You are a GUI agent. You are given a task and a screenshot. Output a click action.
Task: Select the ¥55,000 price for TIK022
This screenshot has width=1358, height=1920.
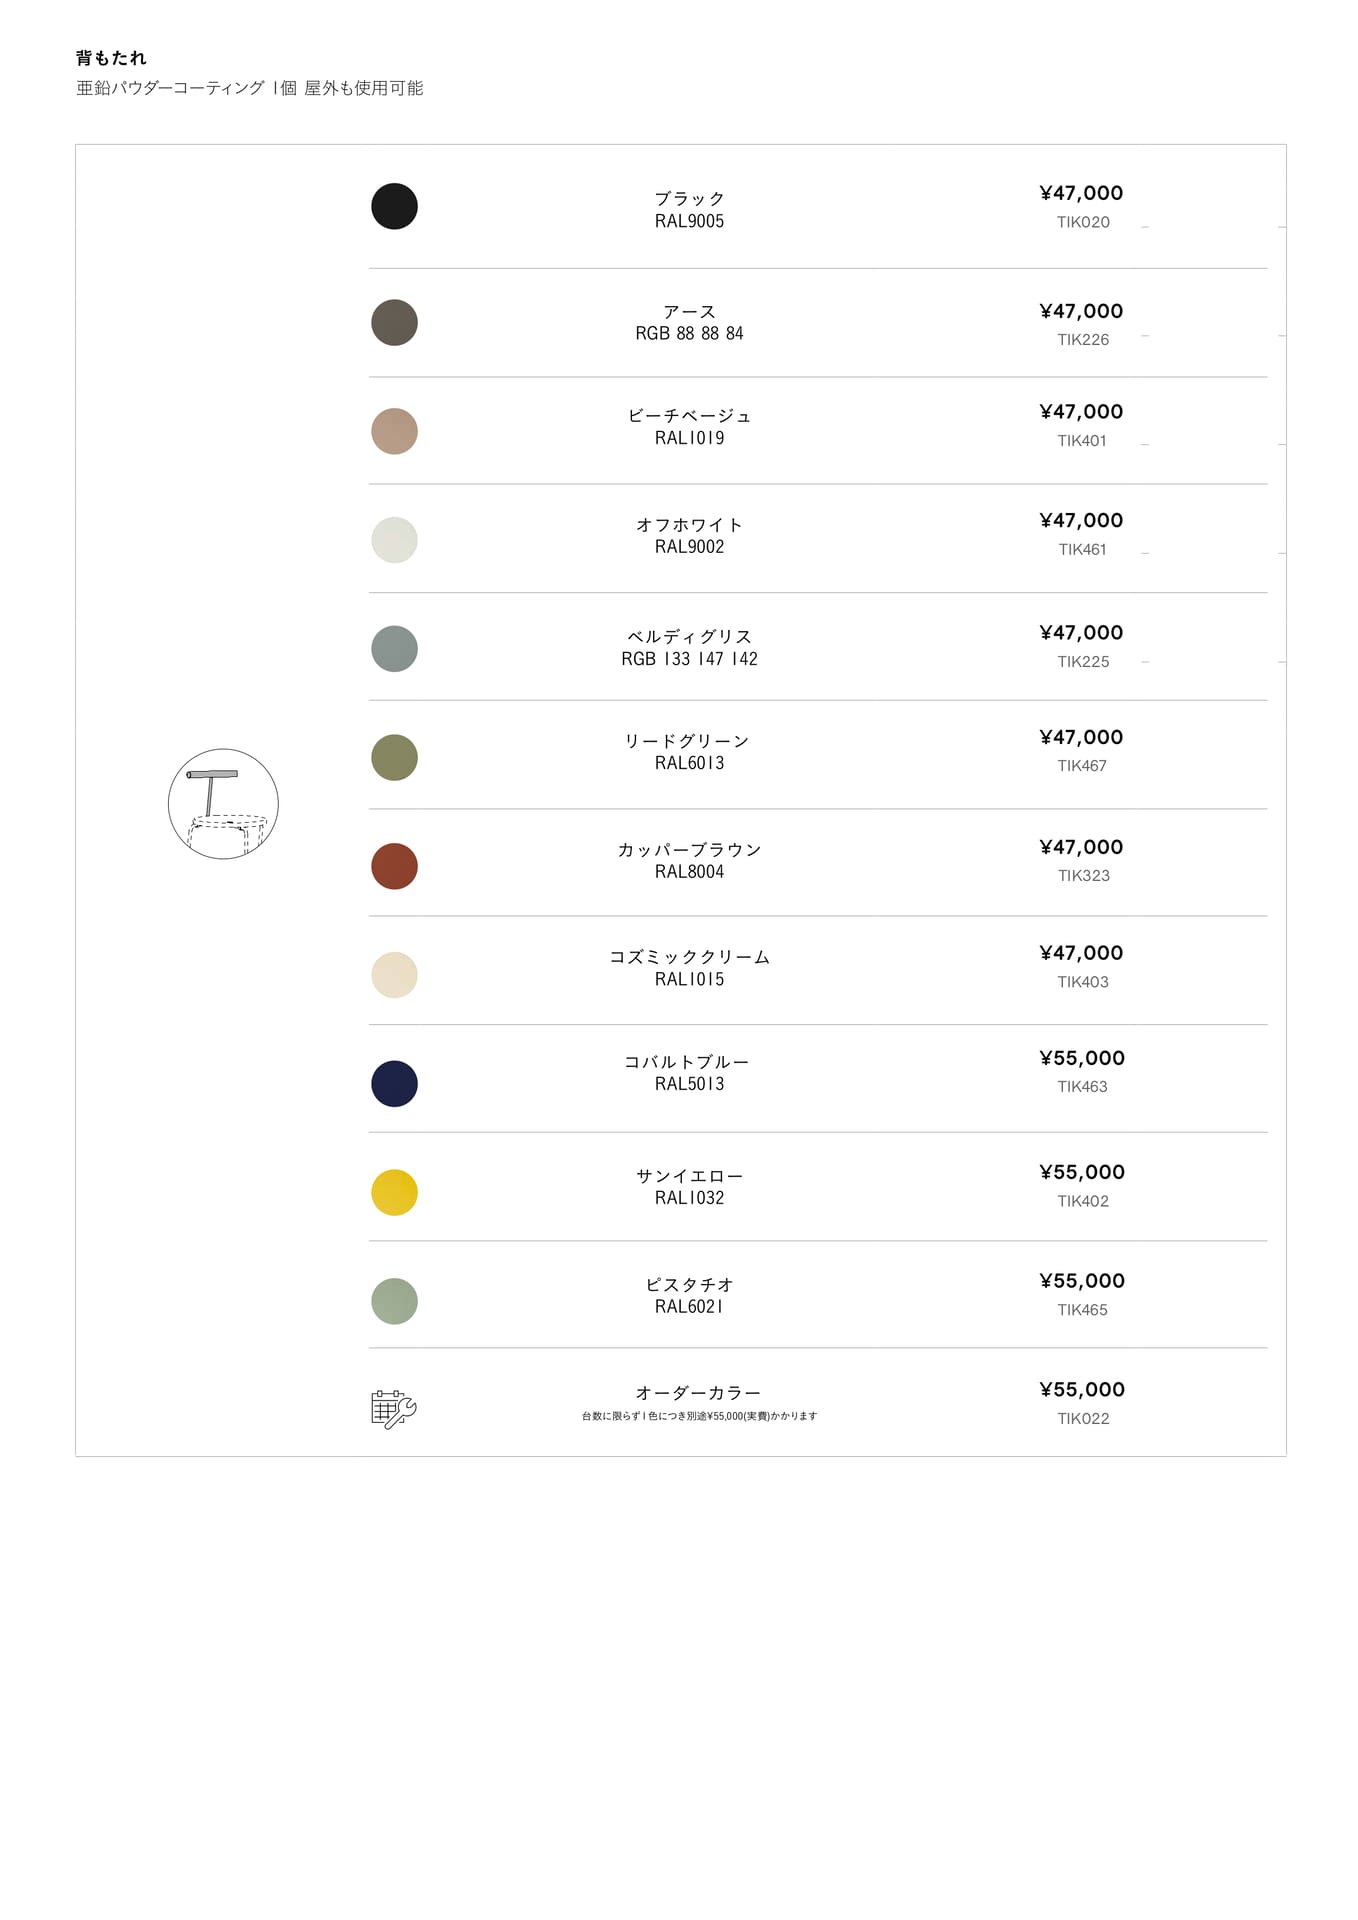point(1082,1389)
